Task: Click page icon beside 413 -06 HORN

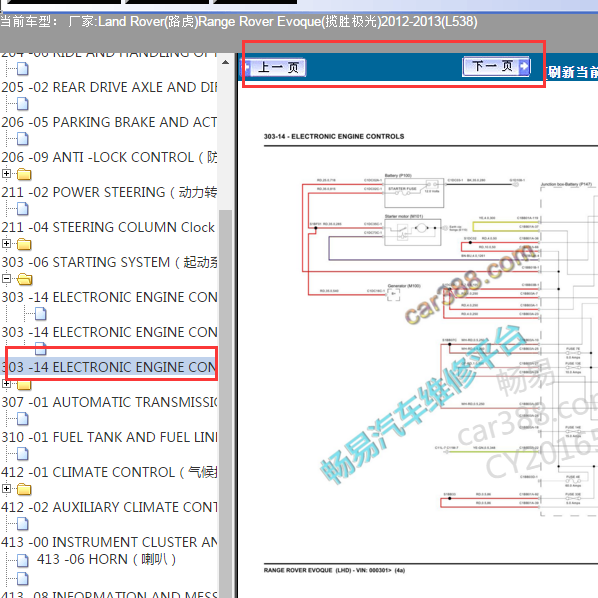Action: [x=23, y=561]
